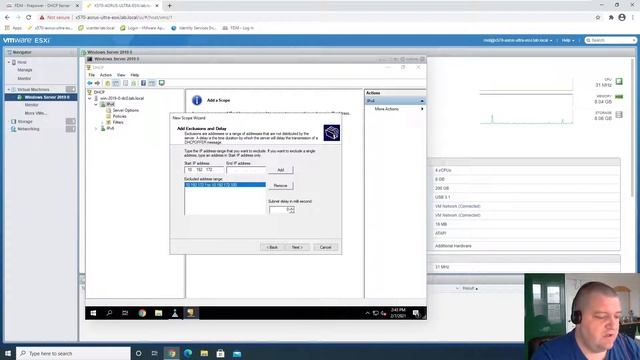This screenshot has width=640, height=360.
Task: Switch to the FDM DHCP Server browser tab
Action: coord(42,6)
